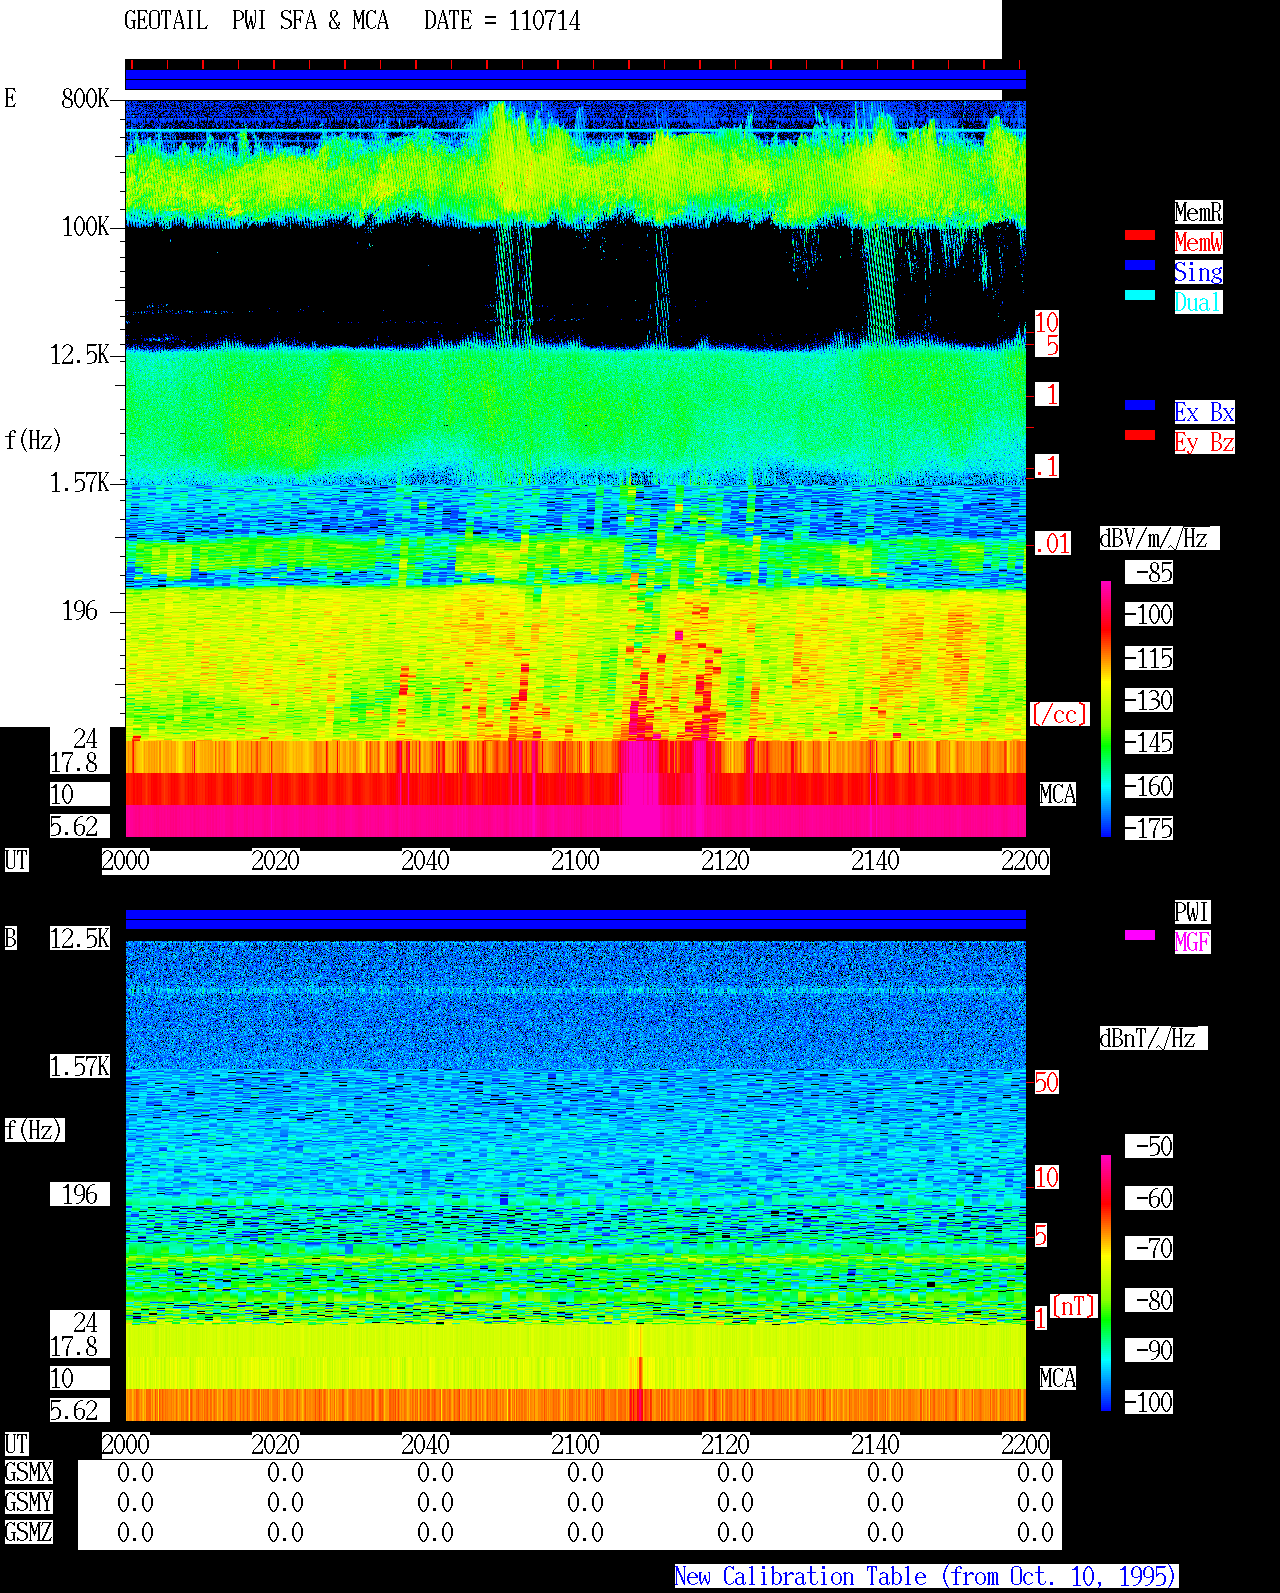The image size is (1280, 1593).
Task: Click the [/cc] density axis label
Action: [1059, 715]
